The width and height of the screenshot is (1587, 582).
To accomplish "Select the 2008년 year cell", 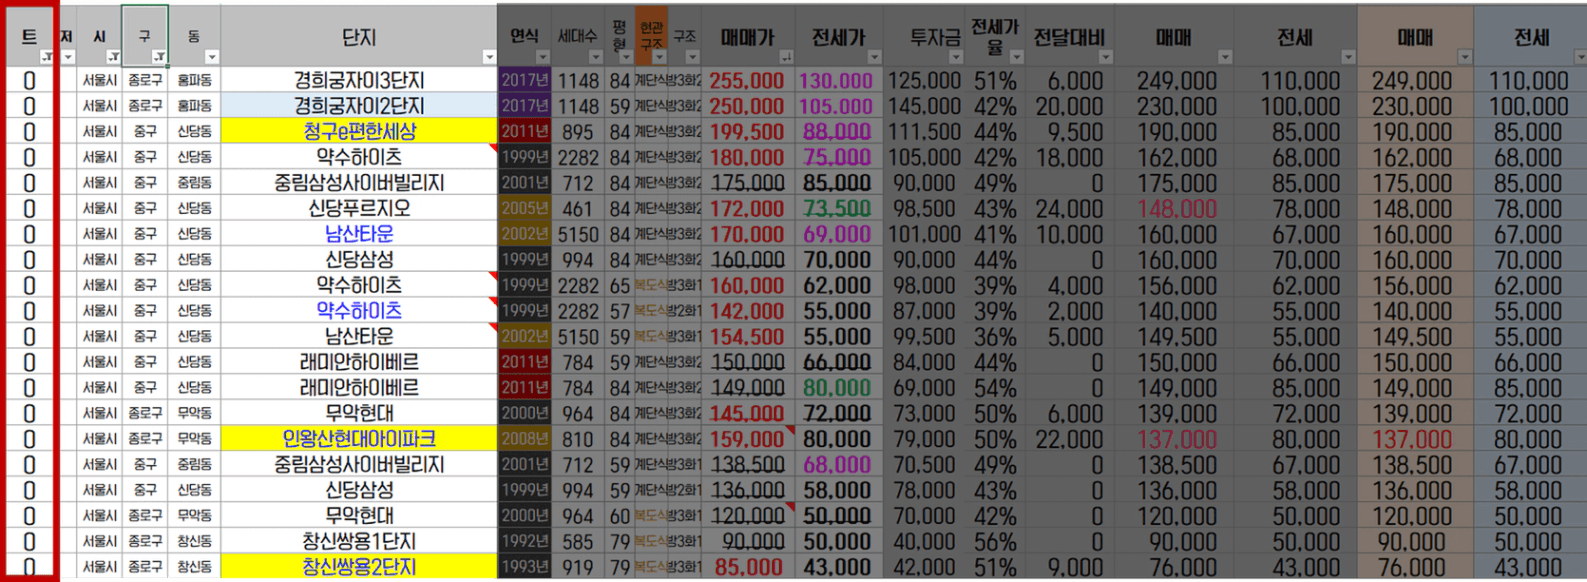I will (x=525, y=438).
